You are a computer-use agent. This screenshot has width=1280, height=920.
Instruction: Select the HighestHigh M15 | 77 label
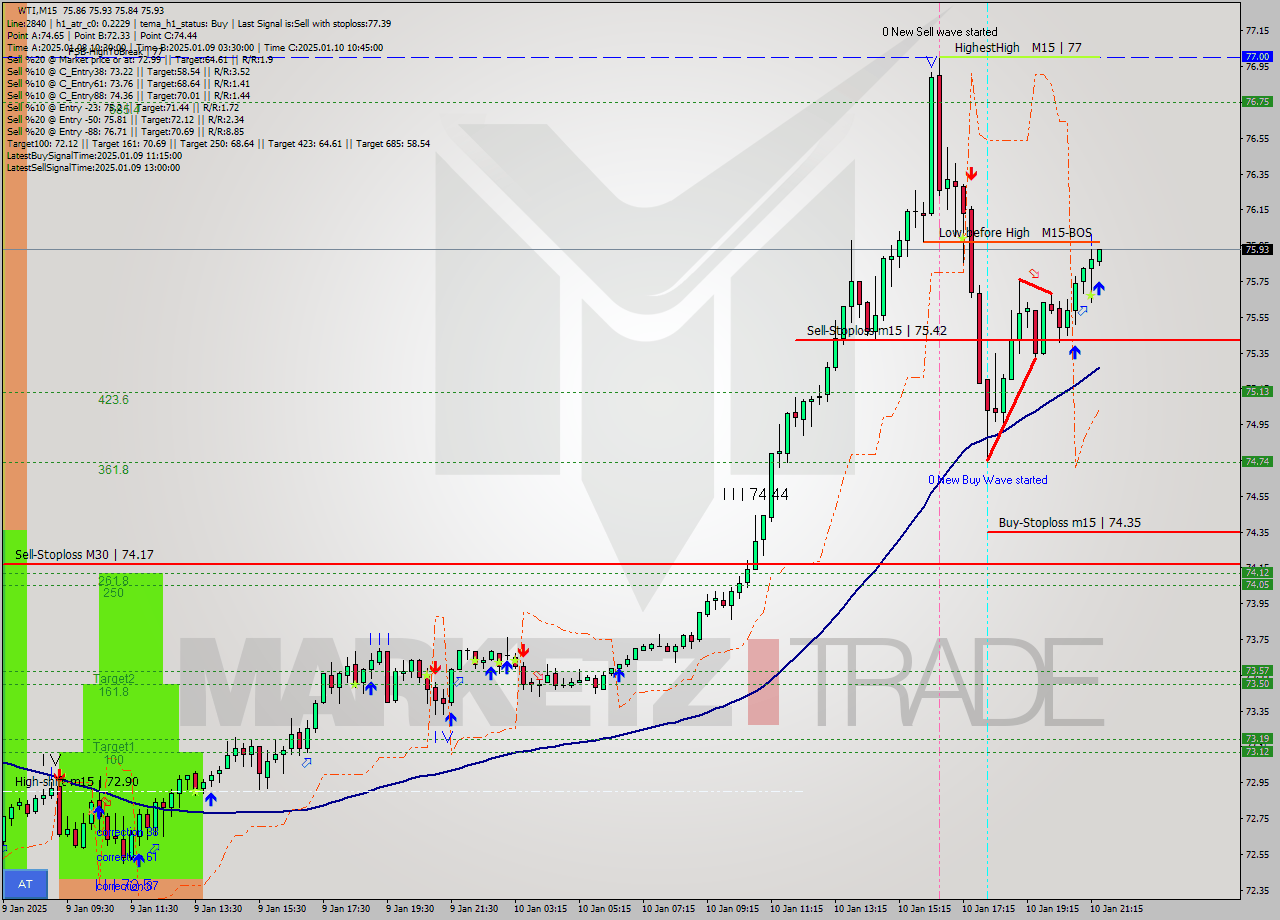(1018, 47)
